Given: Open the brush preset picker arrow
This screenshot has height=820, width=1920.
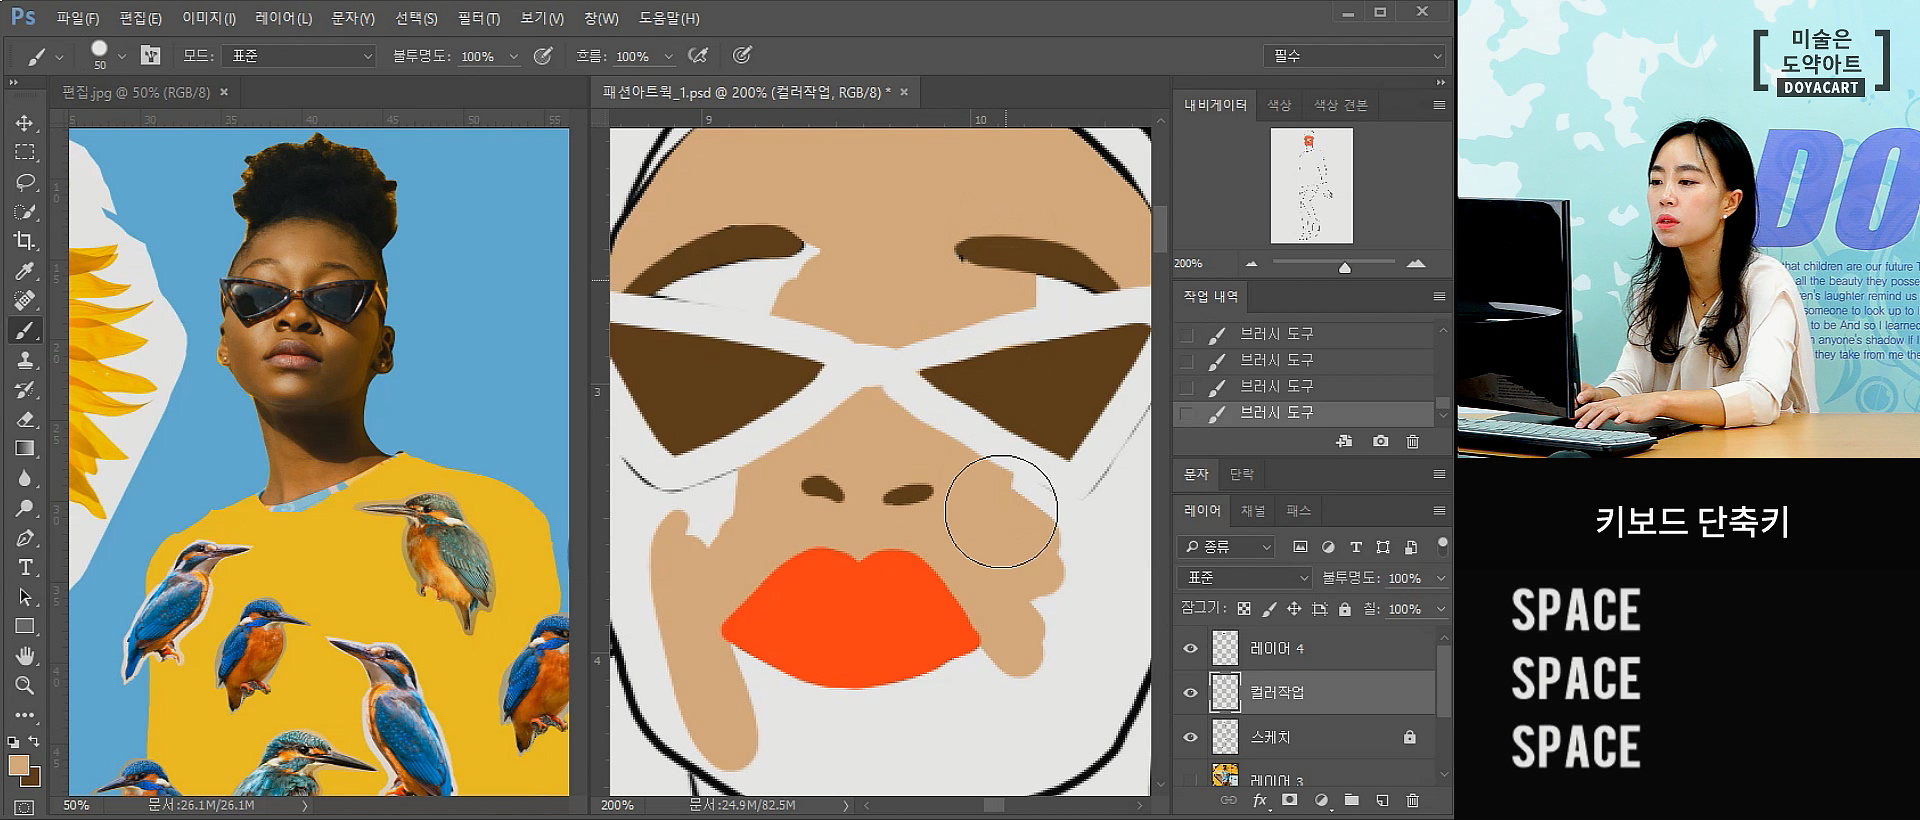Looking at the screenshot, I should click(x=122, y=56).
